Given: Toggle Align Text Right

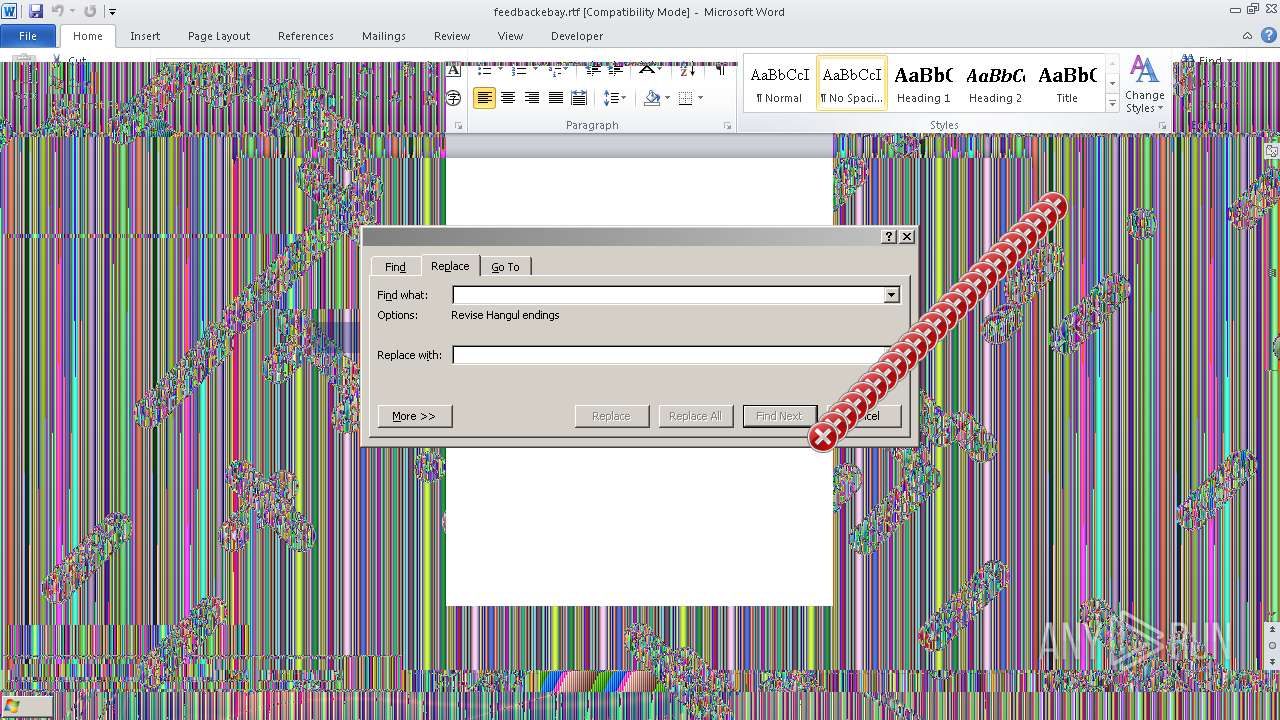Looking at the screenshot, I should (x=532, y=98).
